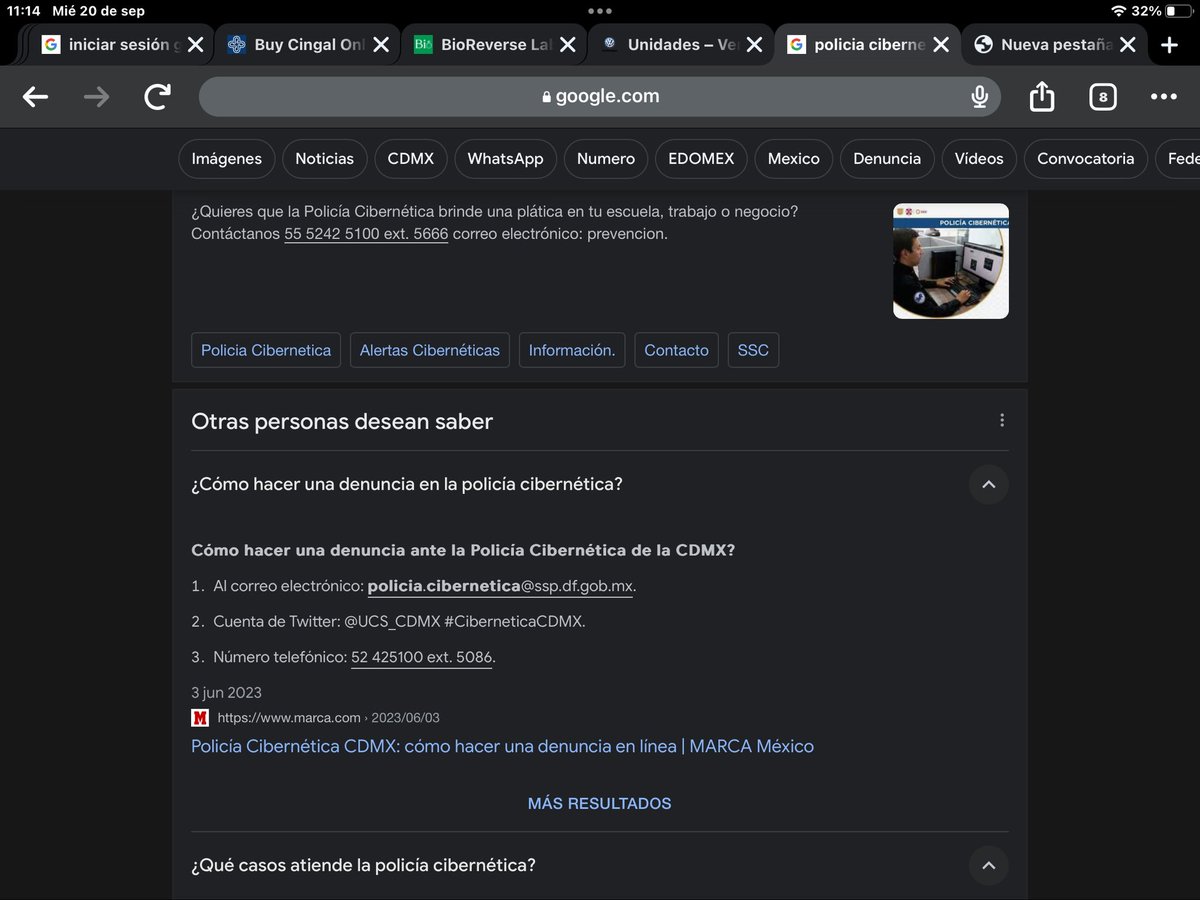Open the 'Alertas Cibernéticas' sitelink
1200x900 pixels.
click(430, 350)
